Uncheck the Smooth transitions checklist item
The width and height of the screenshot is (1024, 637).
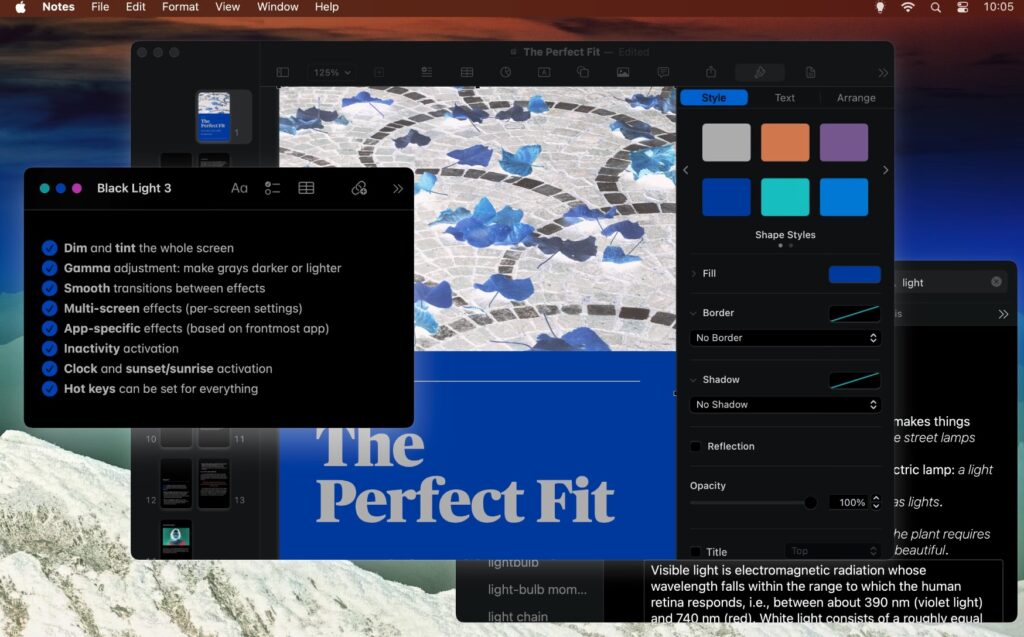pos(50,288)
